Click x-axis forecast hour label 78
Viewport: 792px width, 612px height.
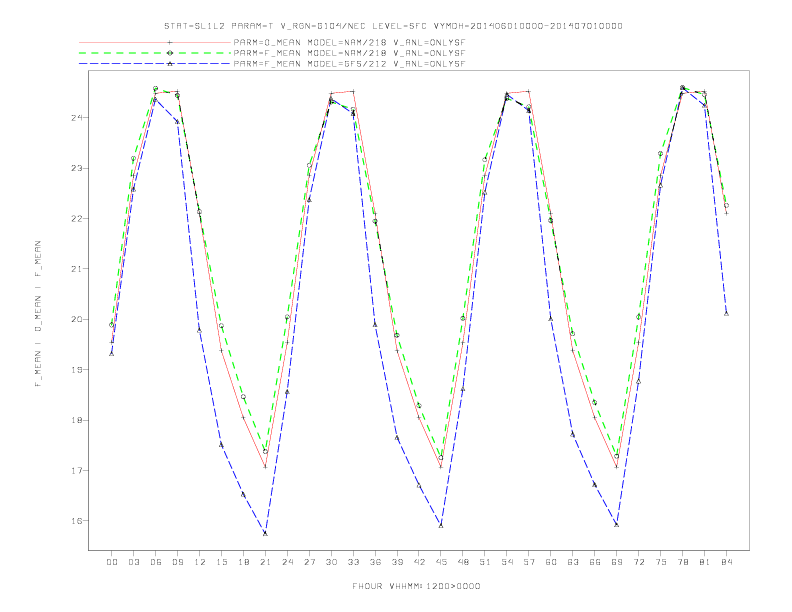[x=683, y=562]
